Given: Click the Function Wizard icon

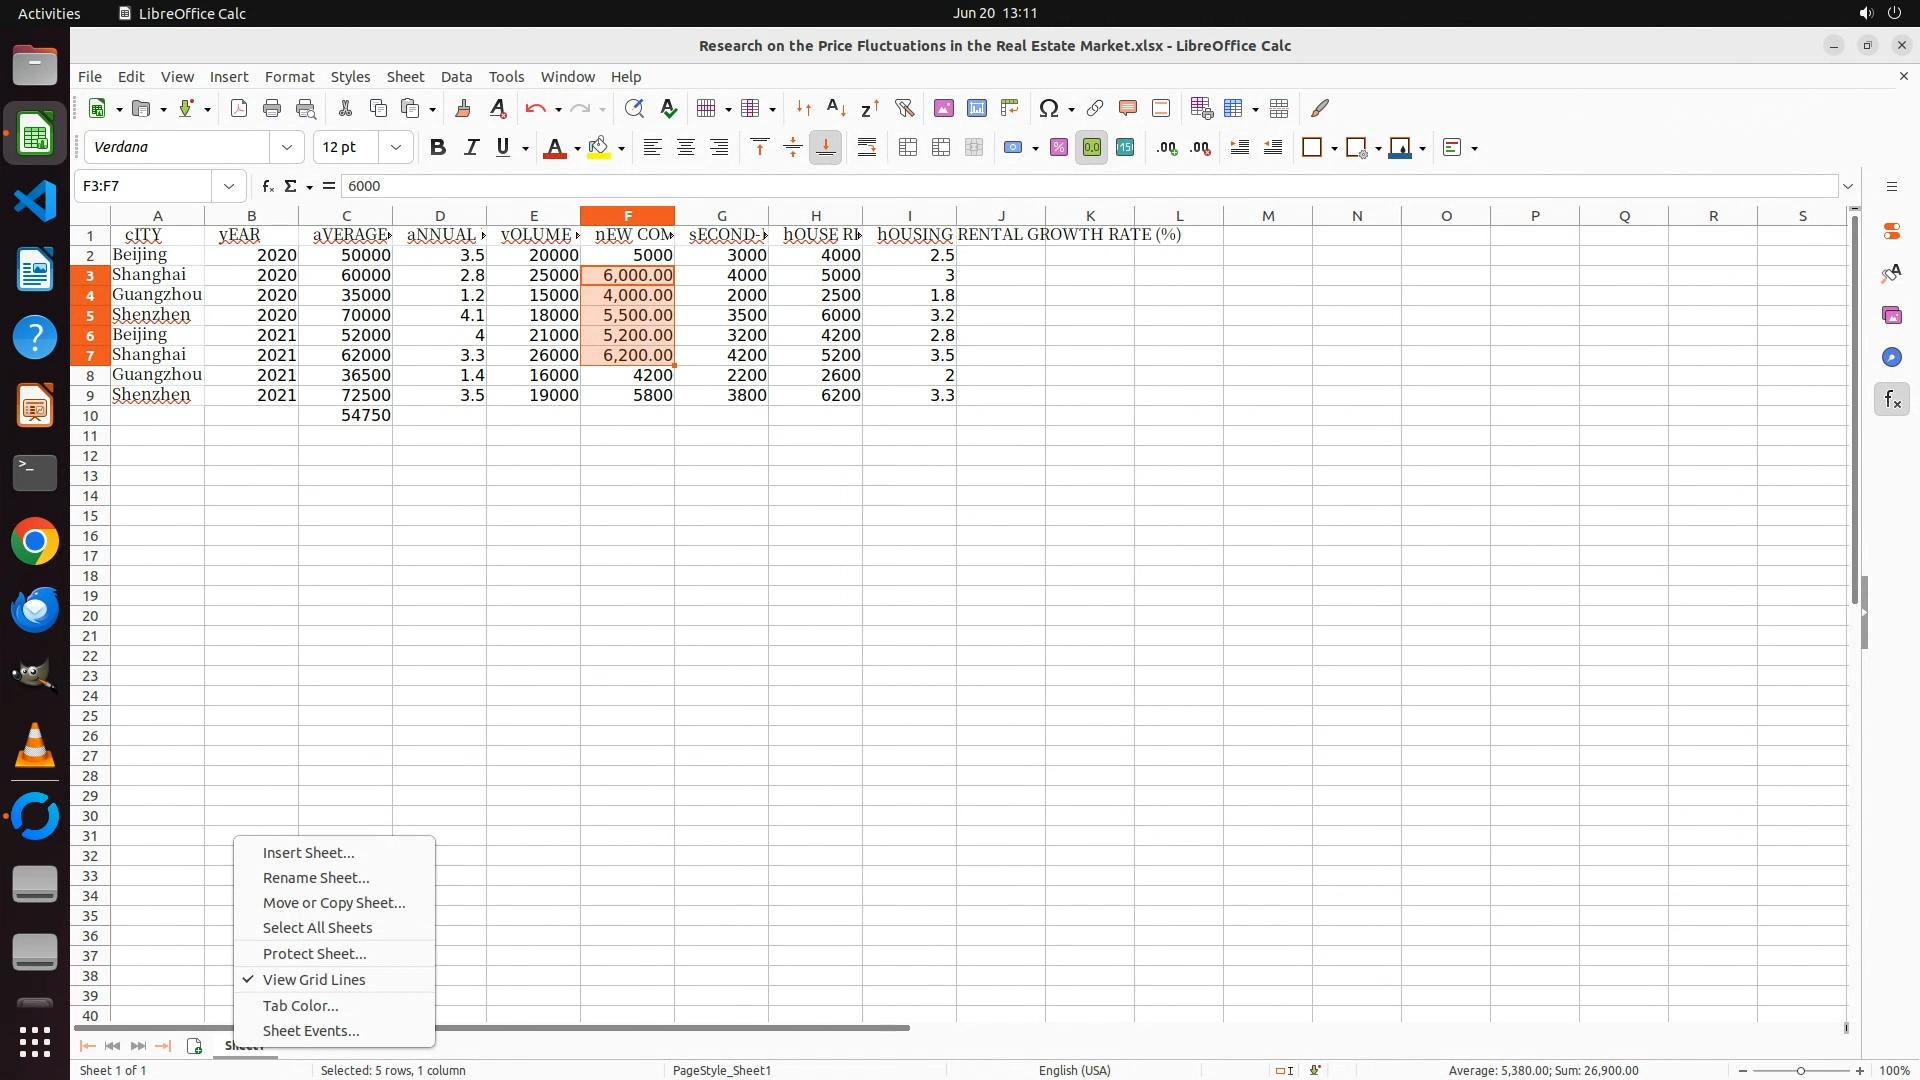Looking at the screenshot, I should point(267,186).
